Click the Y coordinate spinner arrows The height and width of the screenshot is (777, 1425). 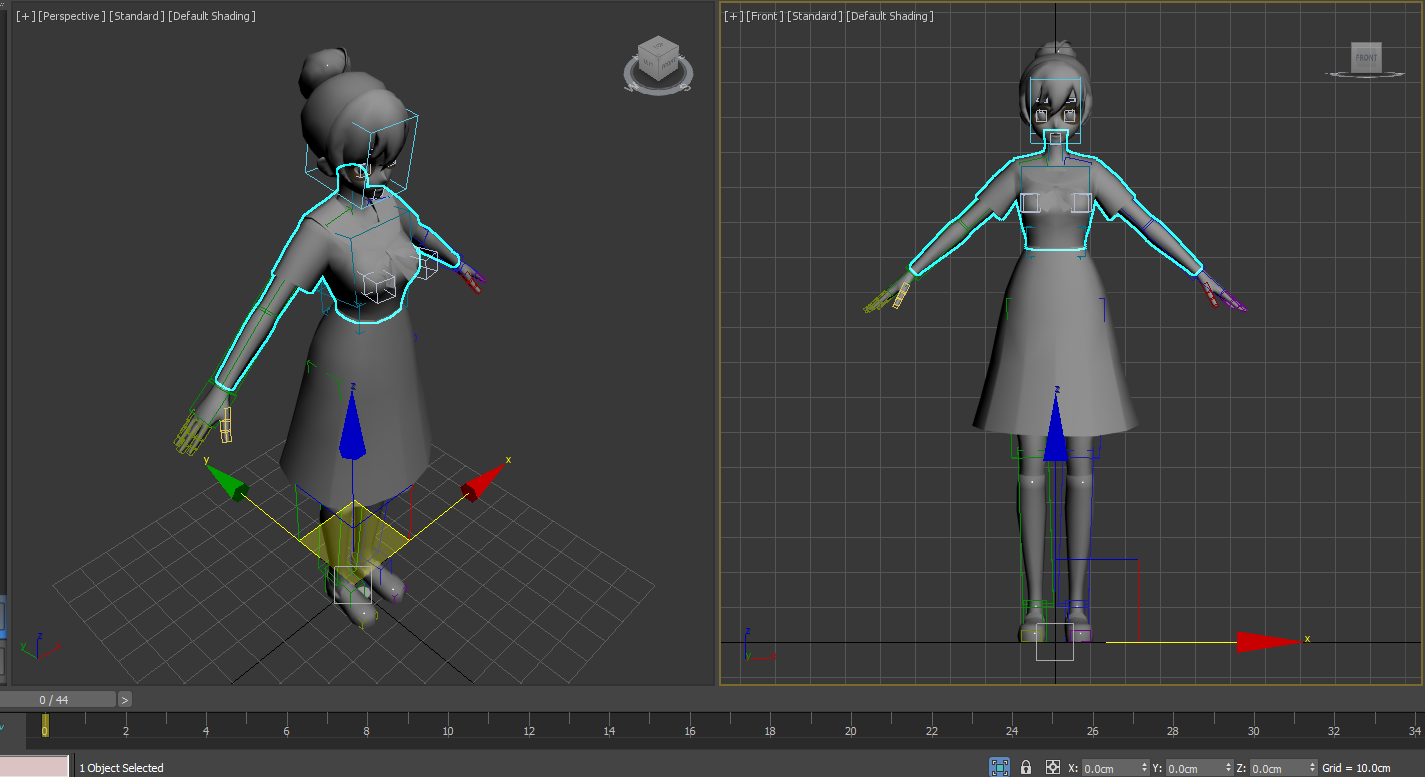click(x=1227, y=768)
